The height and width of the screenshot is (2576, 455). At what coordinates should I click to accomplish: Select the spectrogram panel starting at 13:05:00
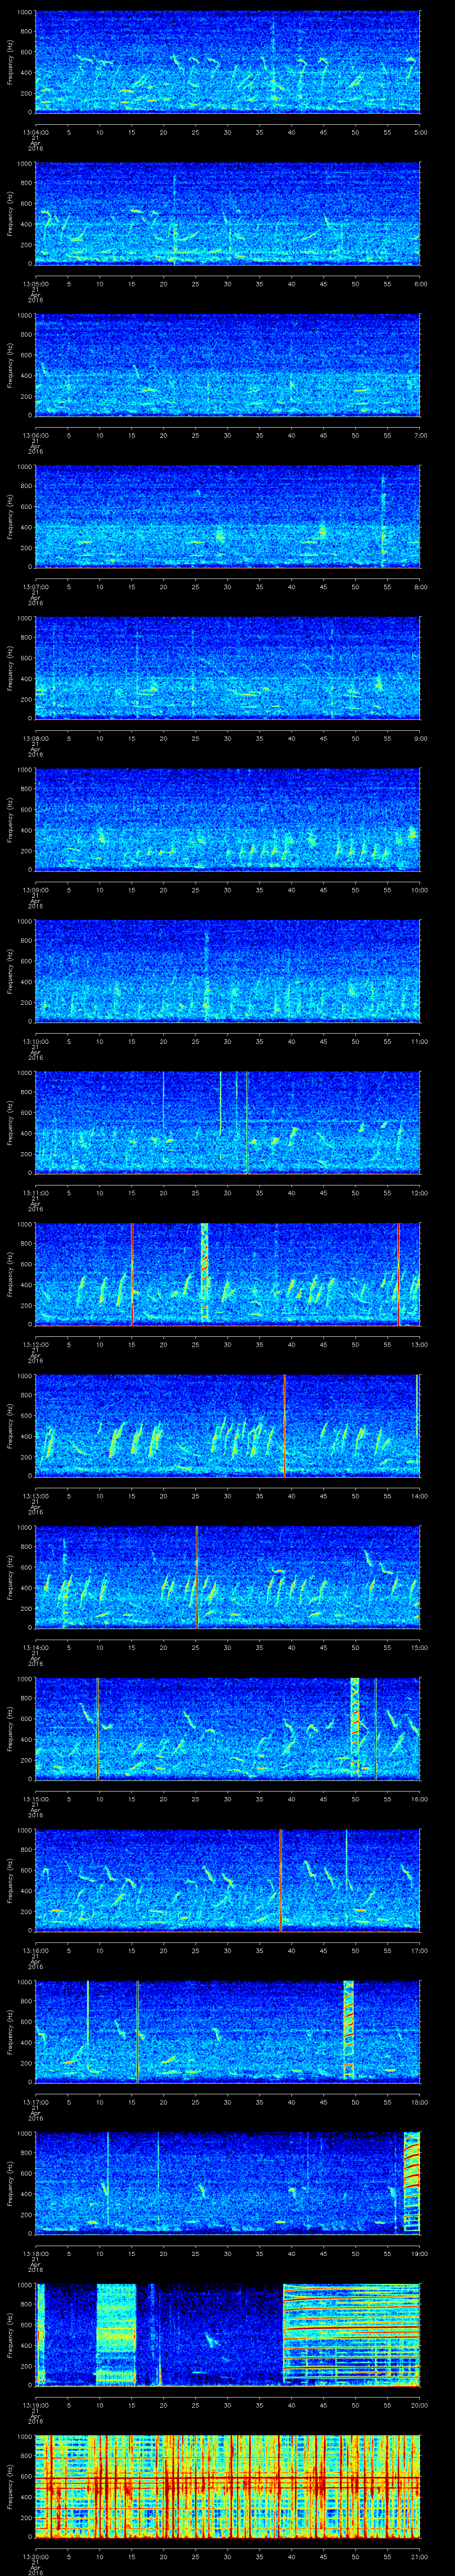click(x=227, y=213)
